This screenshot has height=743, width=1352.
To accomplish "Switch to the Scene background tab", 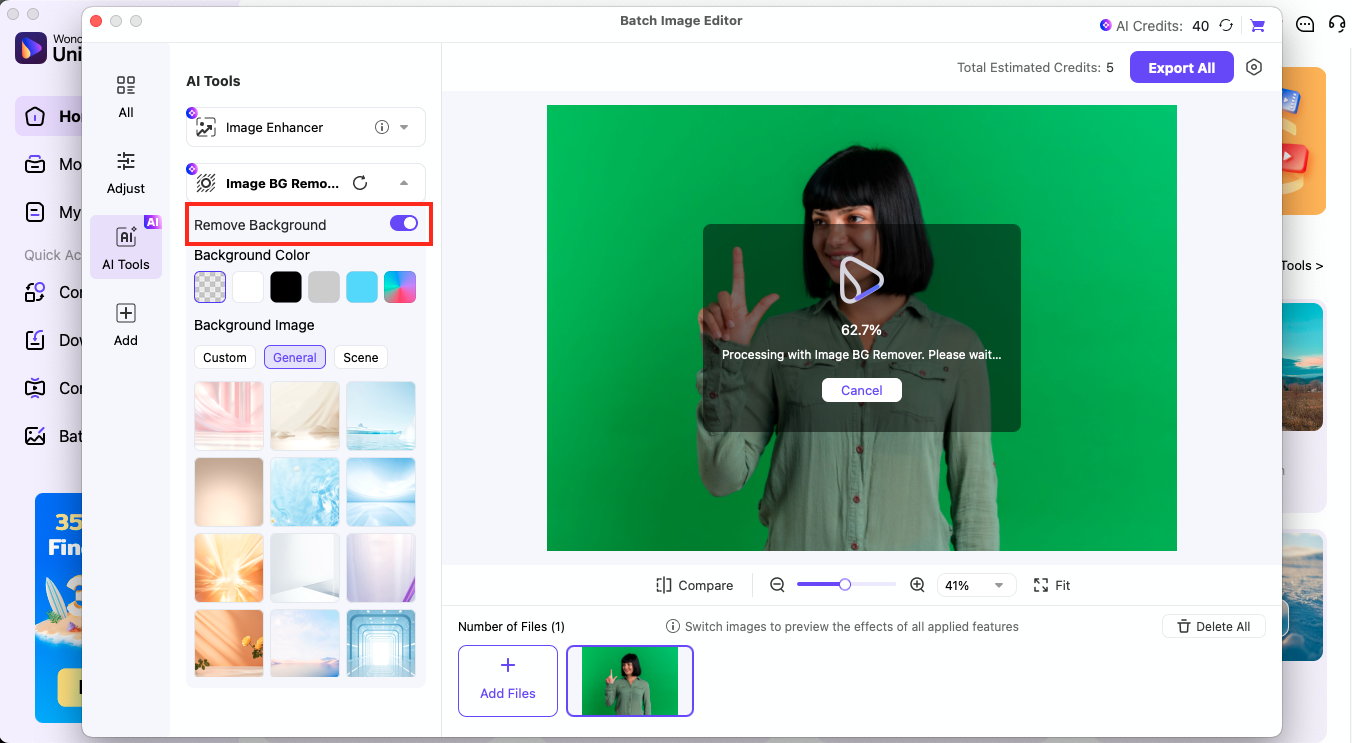I will click(361, 357).
